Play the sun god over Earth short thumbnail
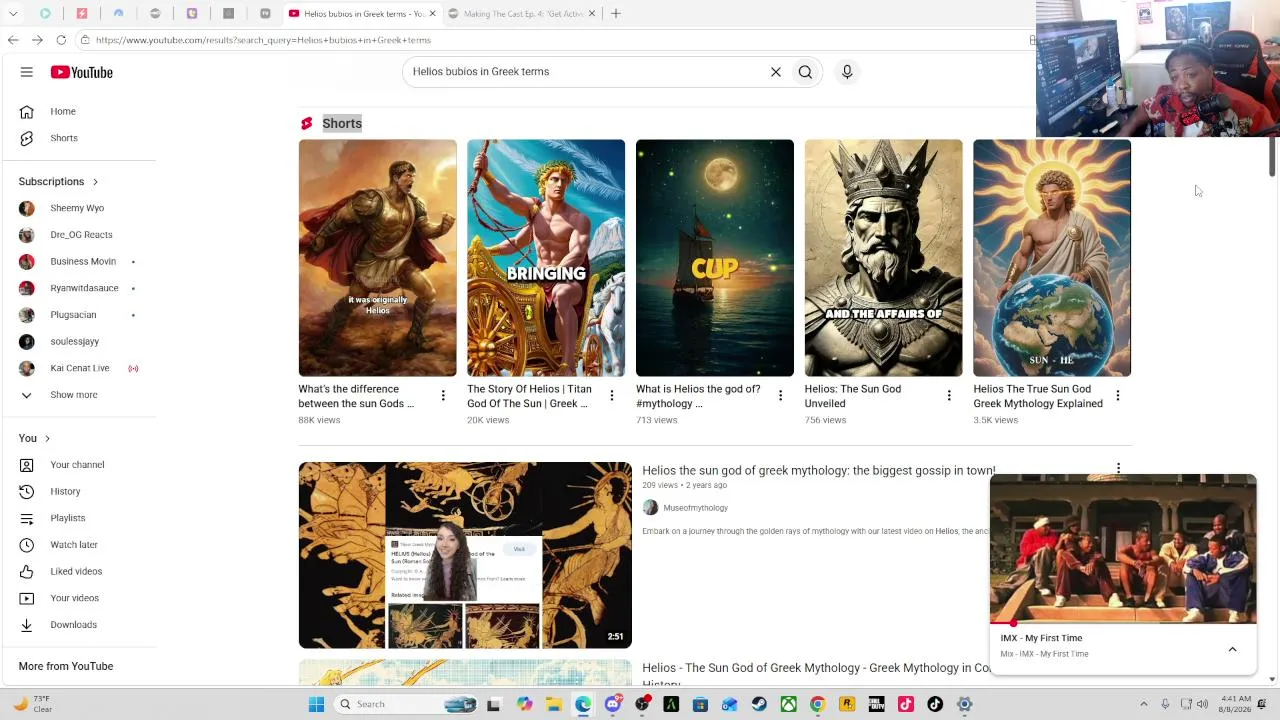This screenshot has height=720, width=1280. [1052, 258]
